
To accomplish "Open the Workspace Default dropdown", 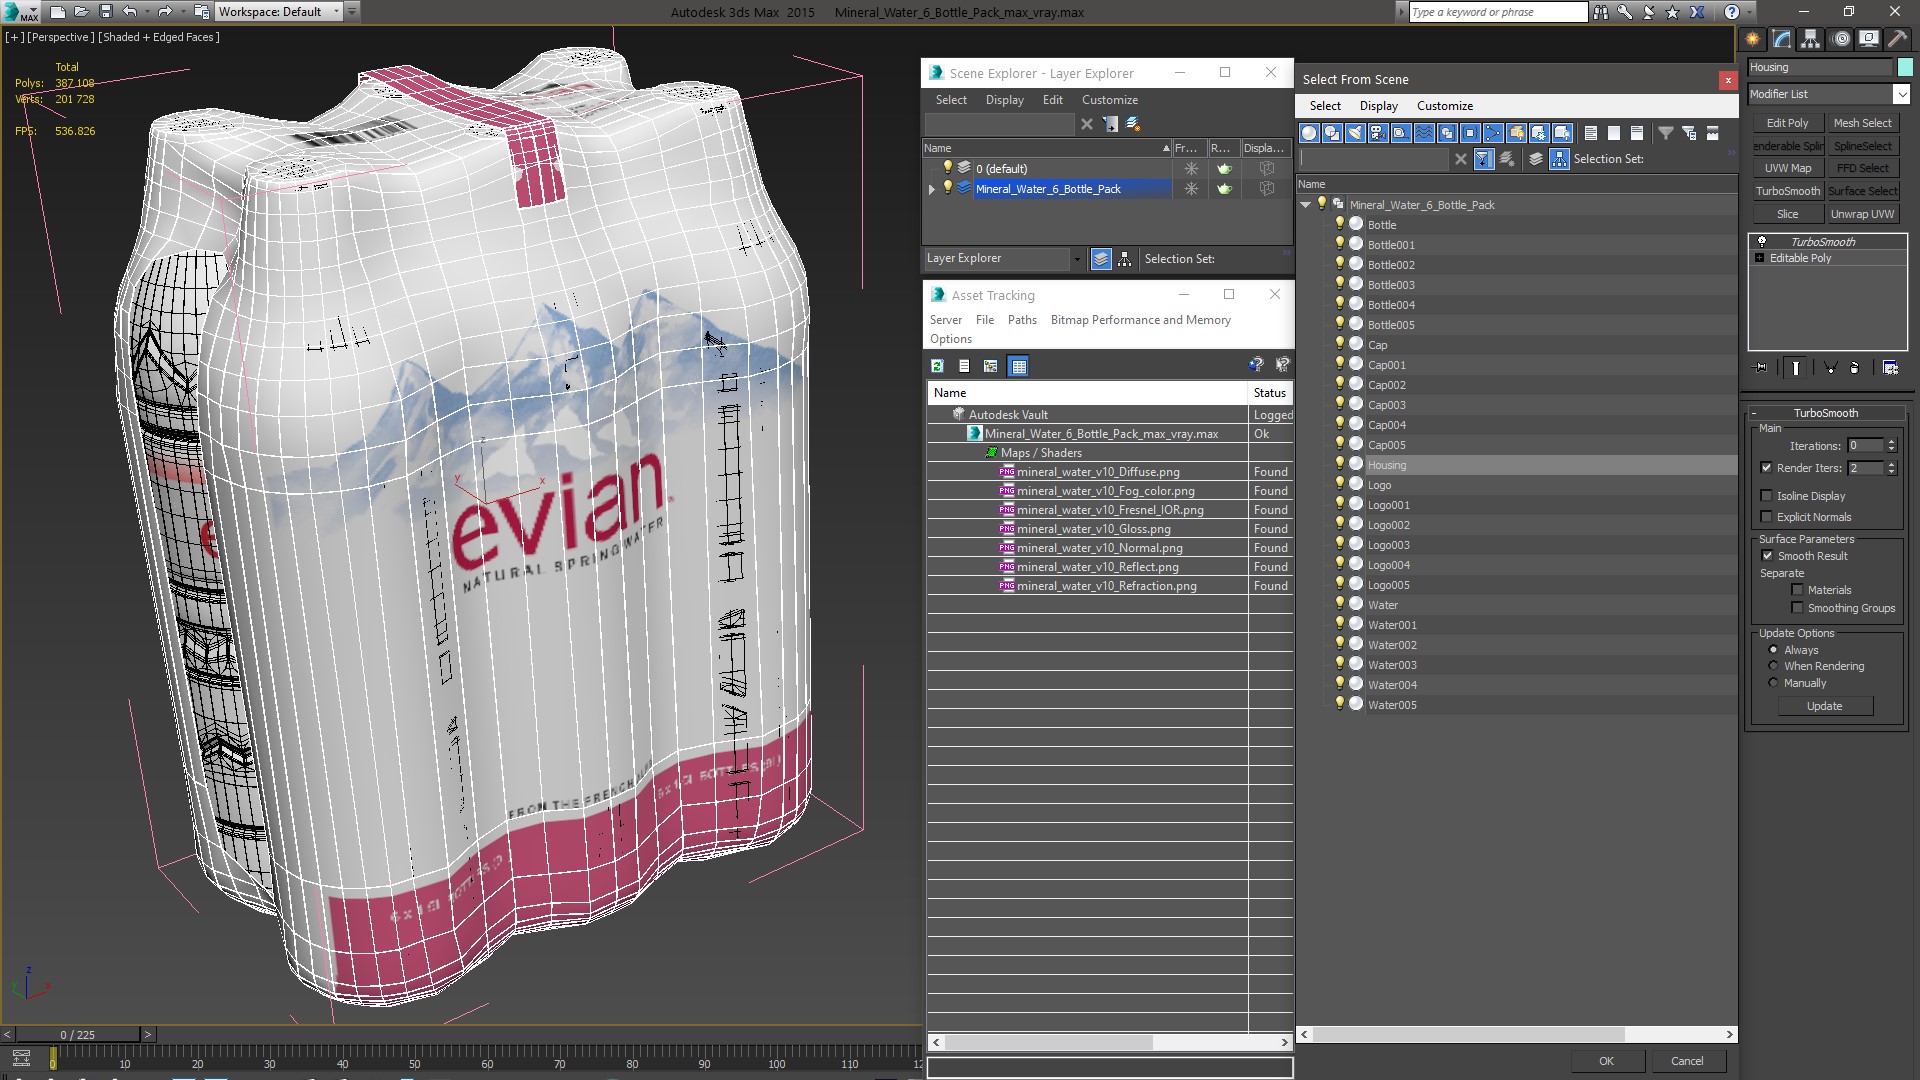I will [336, 12].
